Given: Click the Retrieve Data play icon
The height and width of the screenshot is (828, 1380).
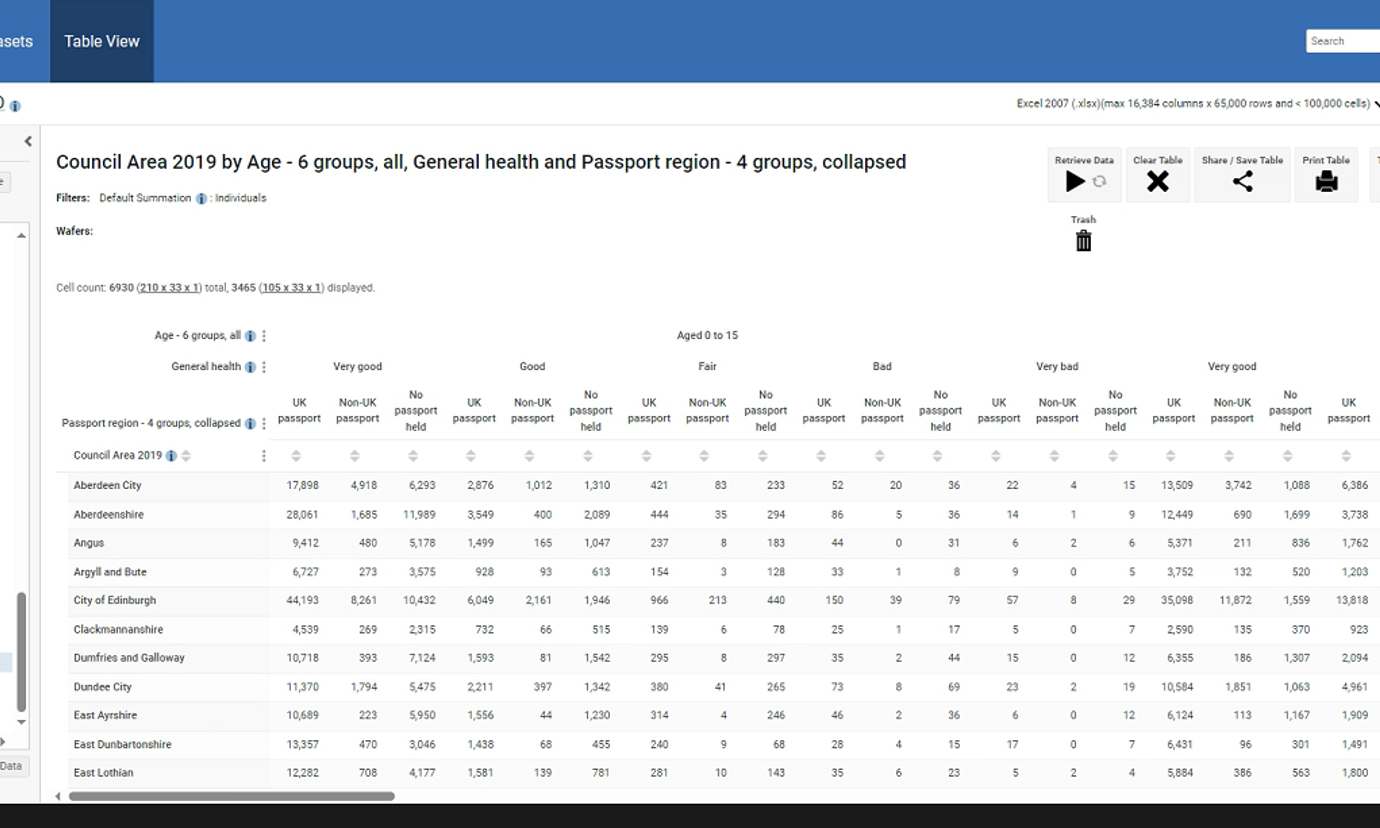Looking at the screenshot, I should (1075, 182).
